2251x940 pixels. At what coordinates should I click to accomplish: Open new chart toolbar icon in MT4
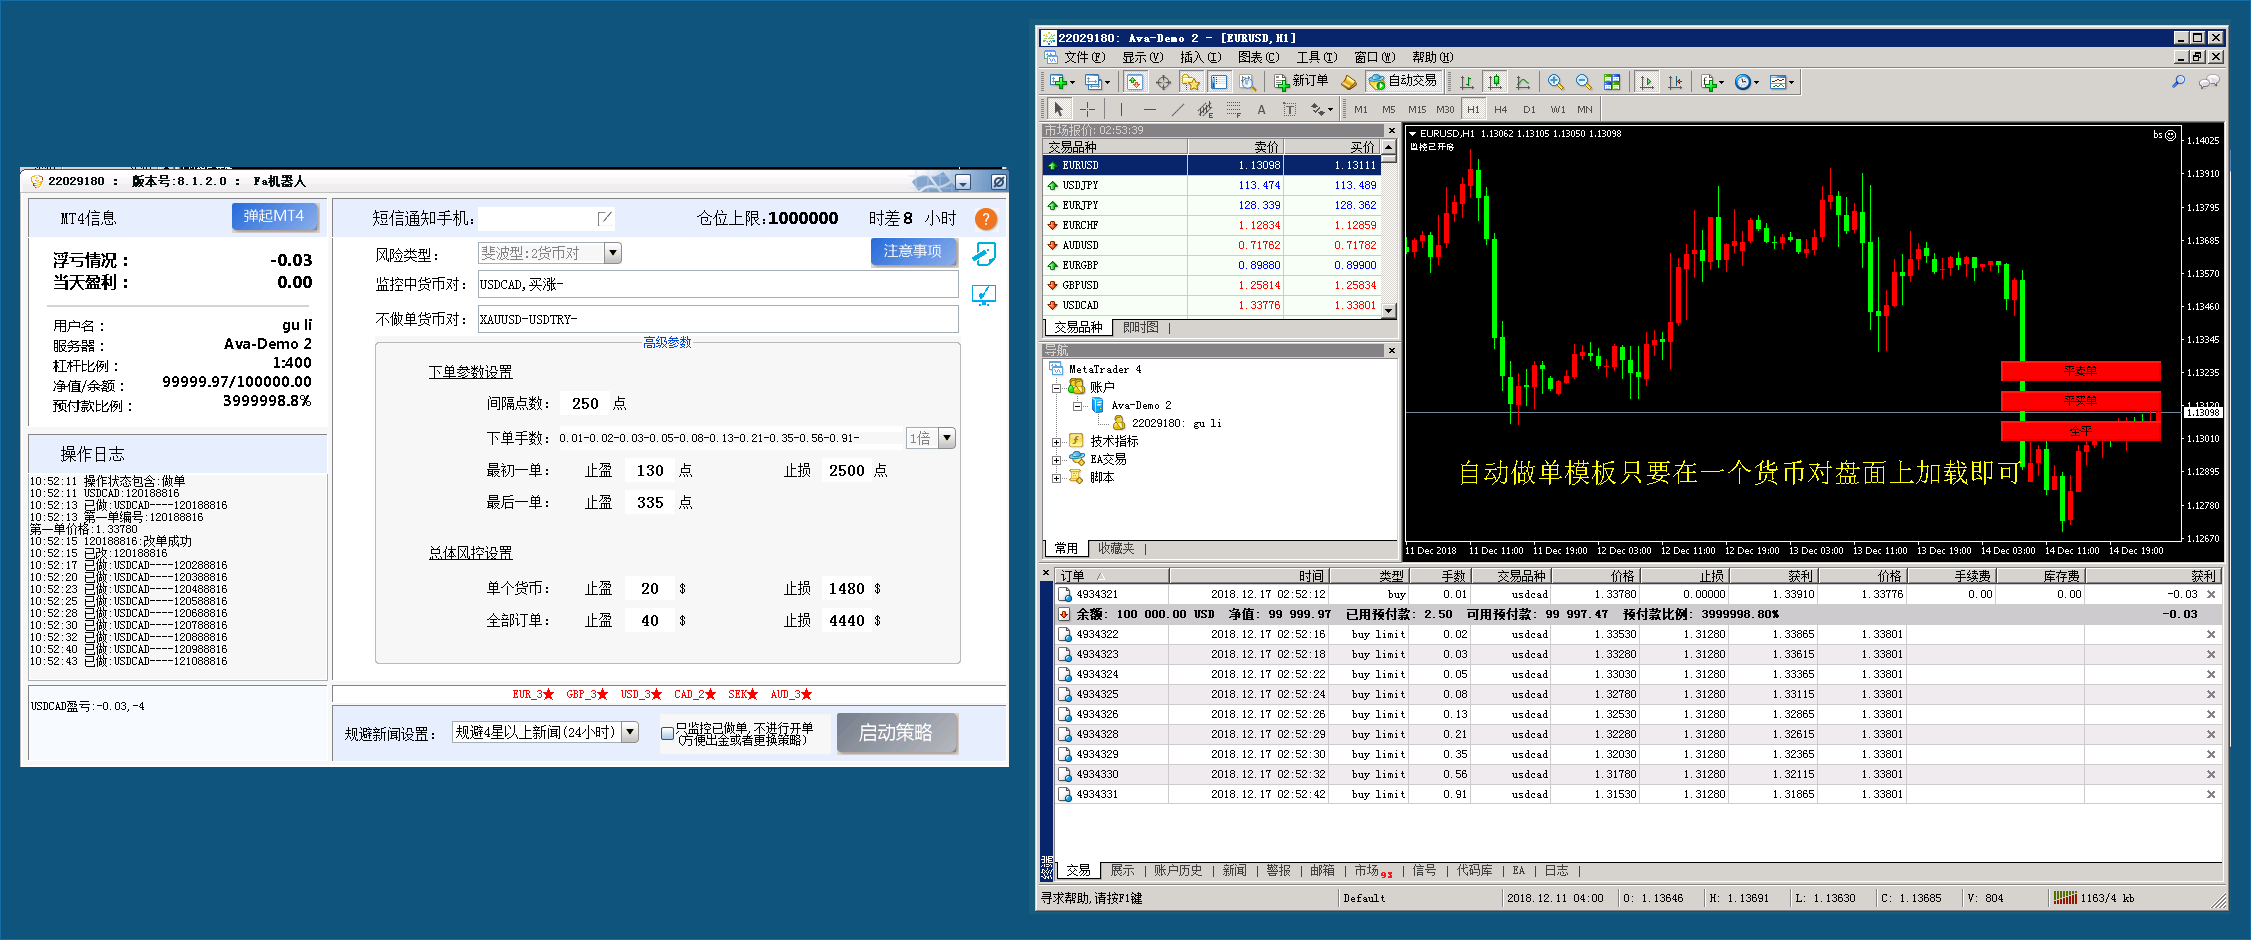1059,82
